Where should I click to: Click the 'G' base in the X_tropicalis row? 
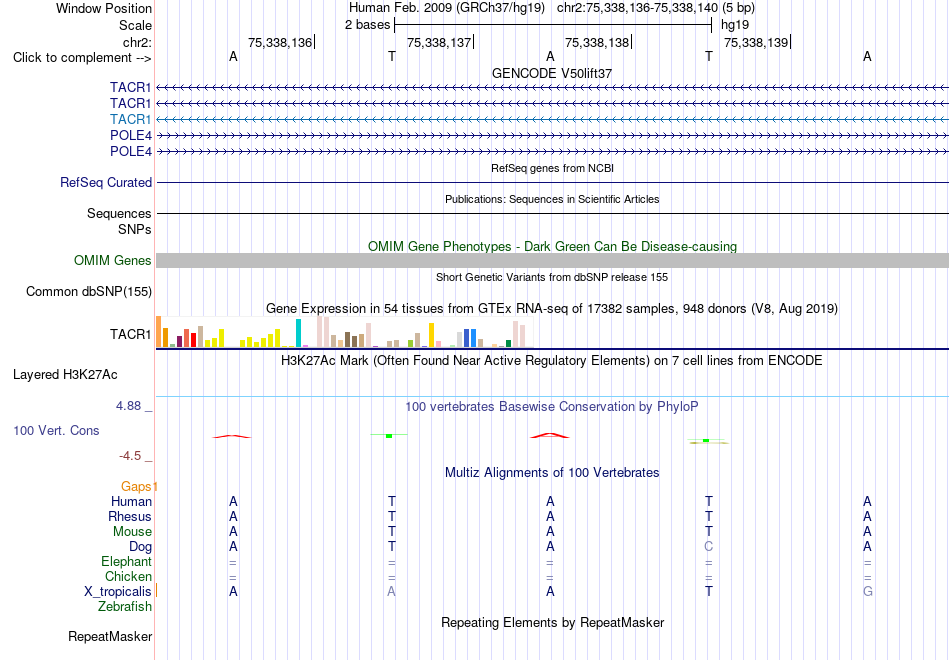pos(868,592)
